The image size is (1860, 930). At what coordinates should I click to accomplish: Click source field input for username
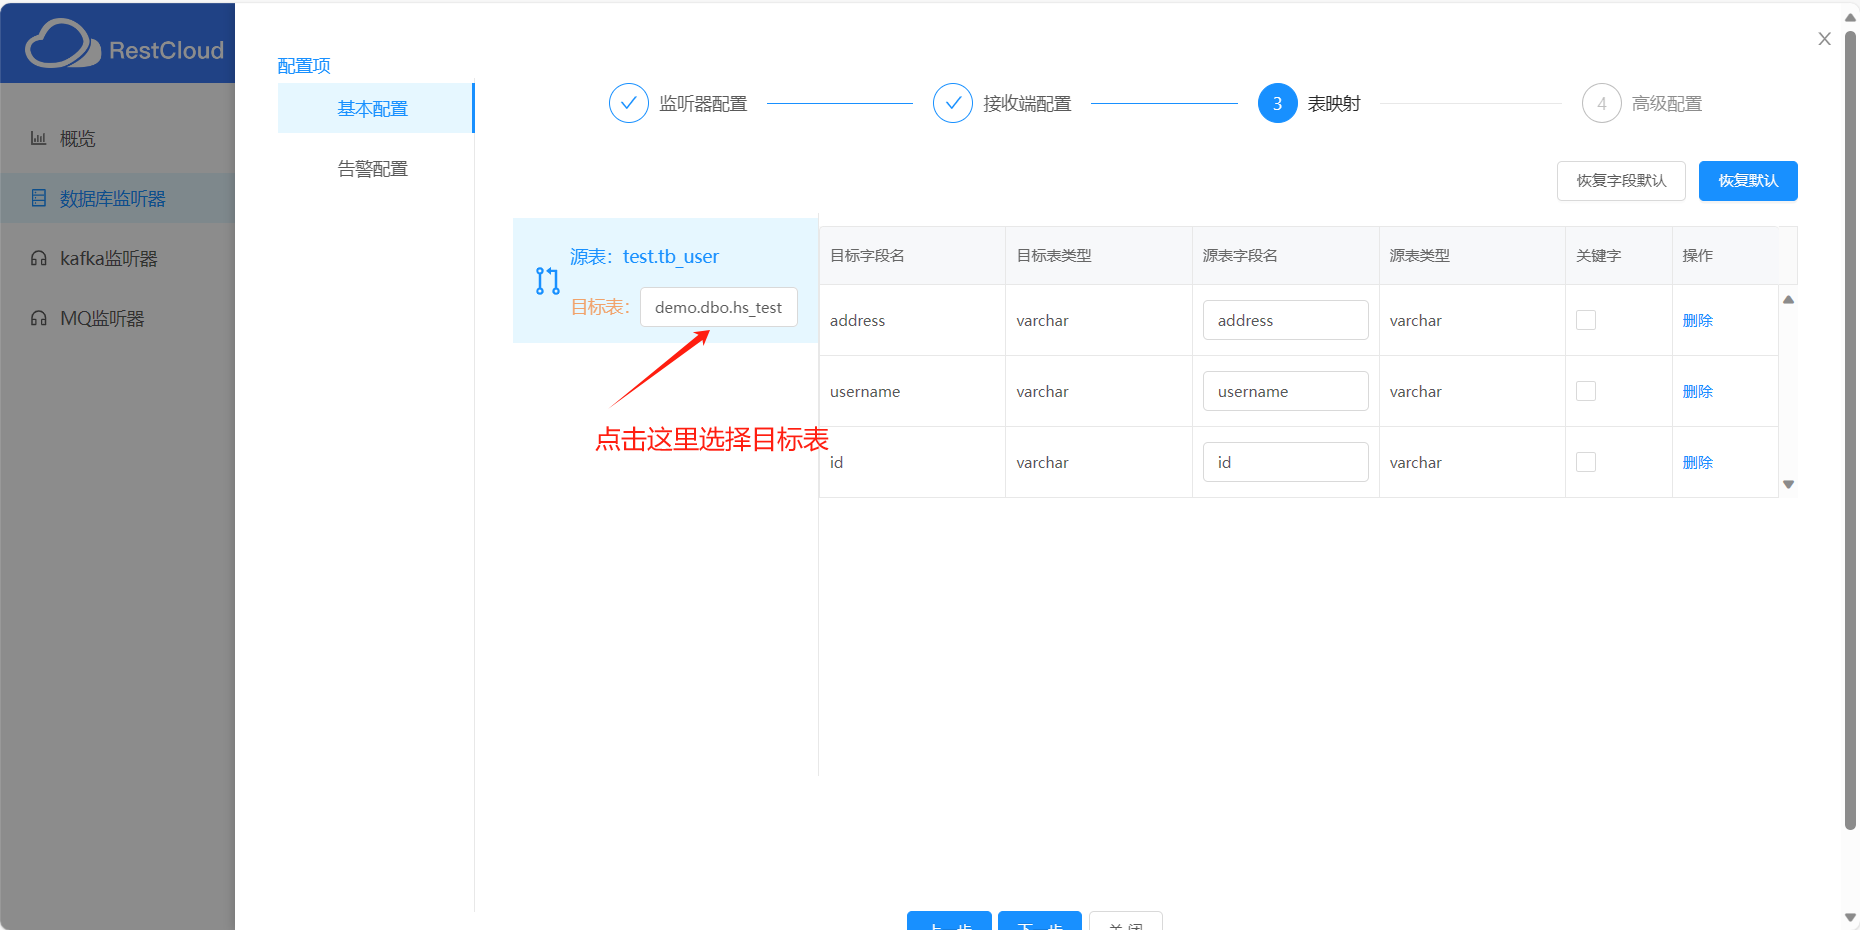click(1285, 391)
